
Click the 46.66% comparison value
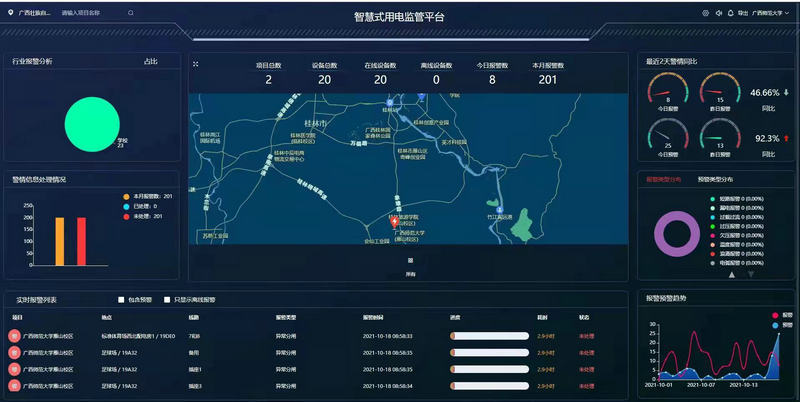click(764, 92)
